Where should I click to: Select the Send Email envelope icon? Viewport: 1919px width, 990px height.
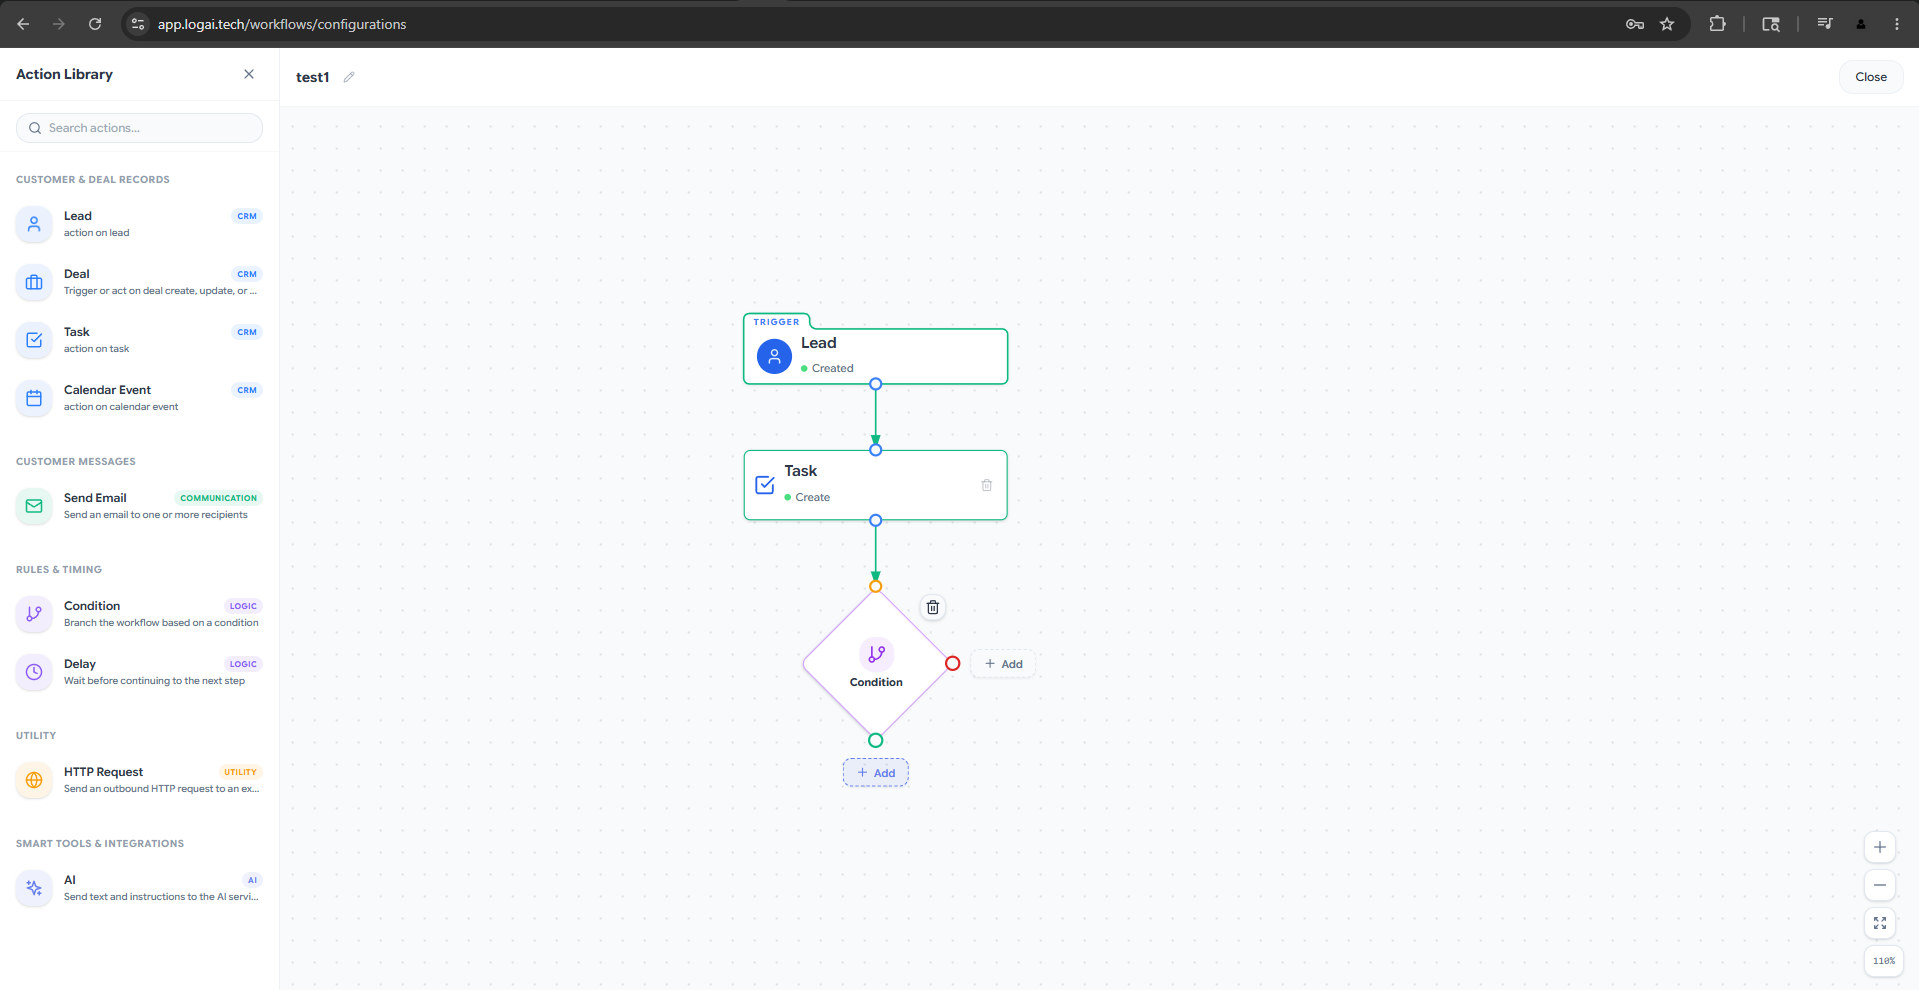(34, 506)
